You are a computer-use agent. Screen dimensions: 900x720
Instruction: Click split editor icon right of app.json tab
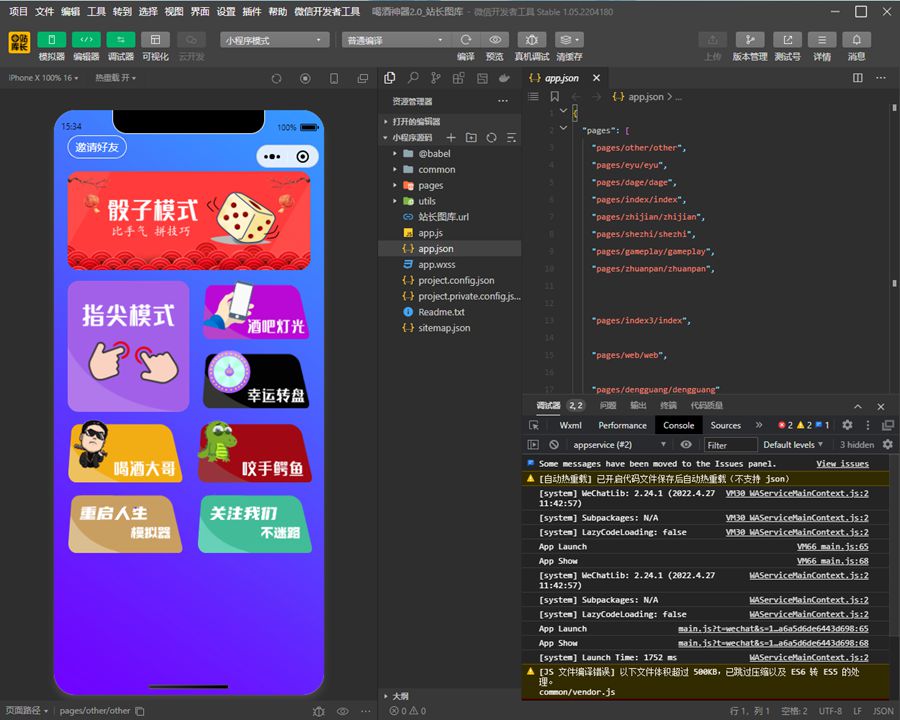pos(858,78)
